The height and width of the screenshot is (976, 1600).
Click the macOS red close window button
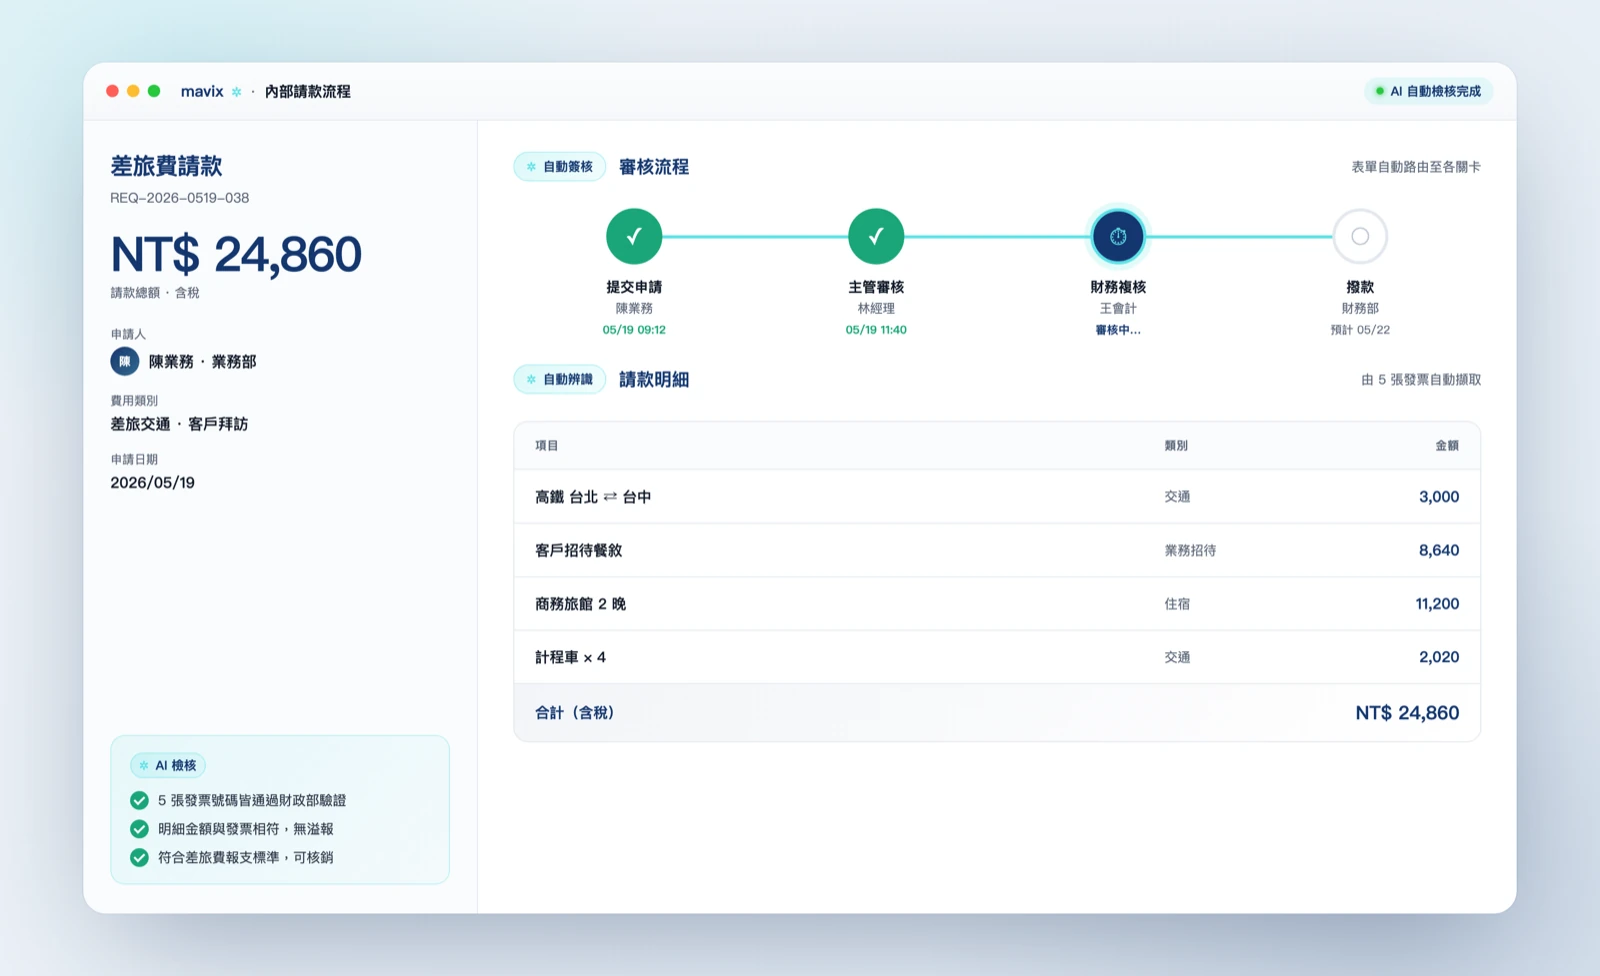(112, 91)
